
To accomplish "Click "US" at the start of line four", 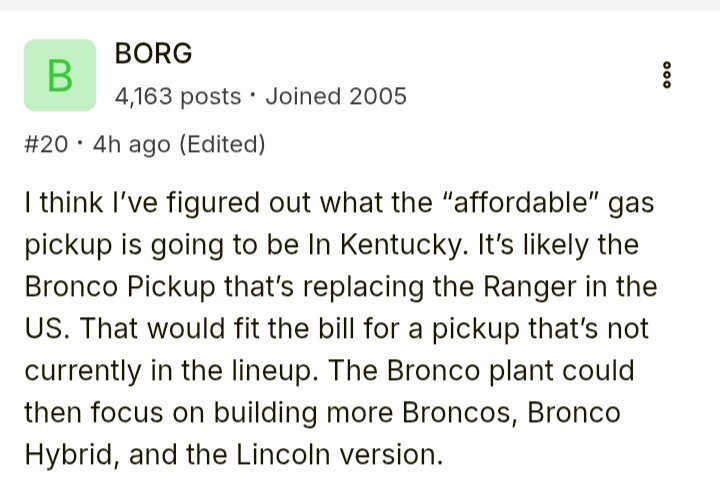I will (x=41, y=329).
